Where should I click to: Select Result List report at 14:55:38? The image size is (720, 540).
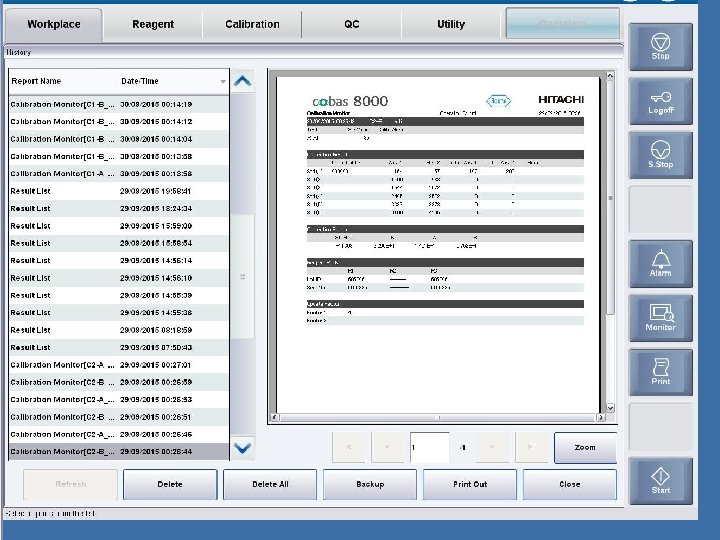(x=118, y=313)
